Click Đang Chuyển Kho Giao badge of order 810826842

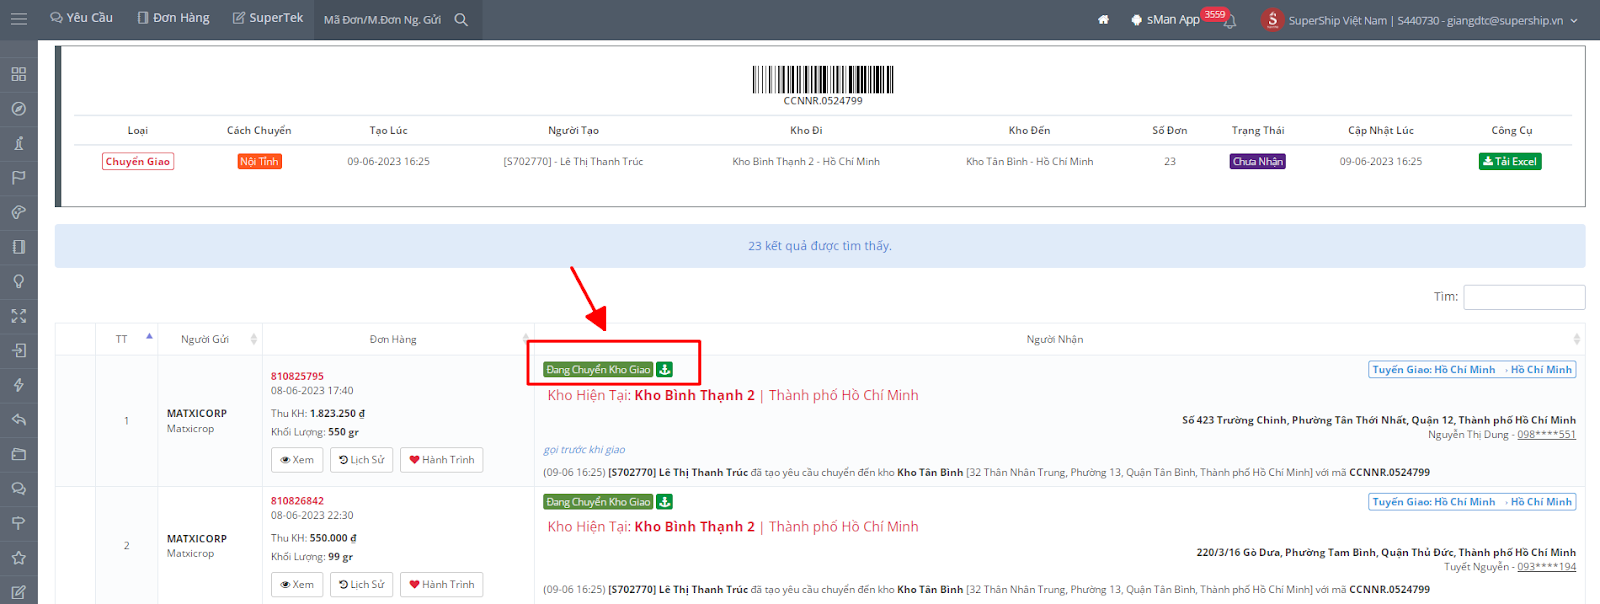click(x=598, y=502)
